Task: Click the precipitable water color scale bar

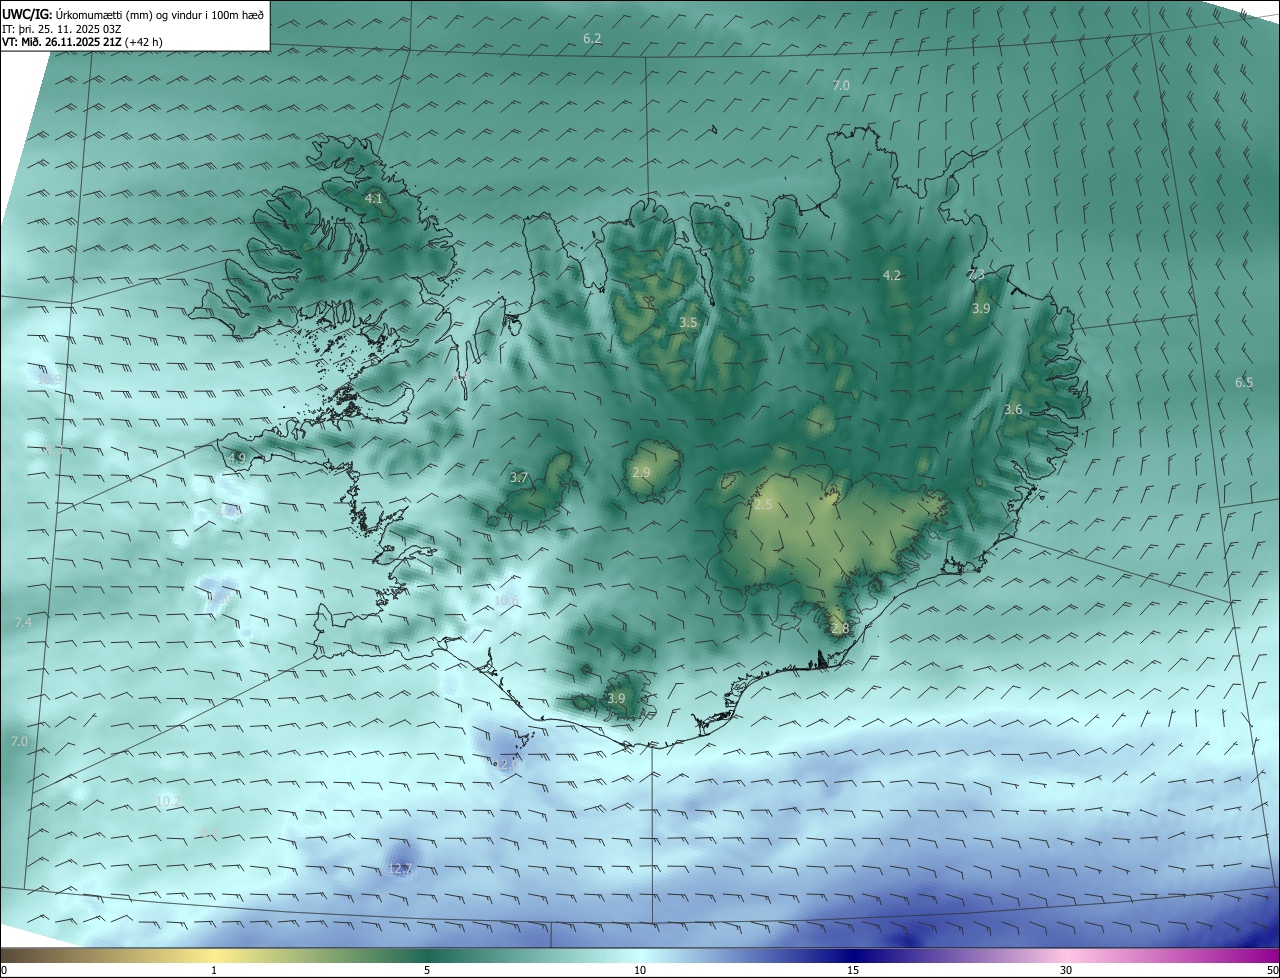Action: pyautogui.click(x=640, y=955)
